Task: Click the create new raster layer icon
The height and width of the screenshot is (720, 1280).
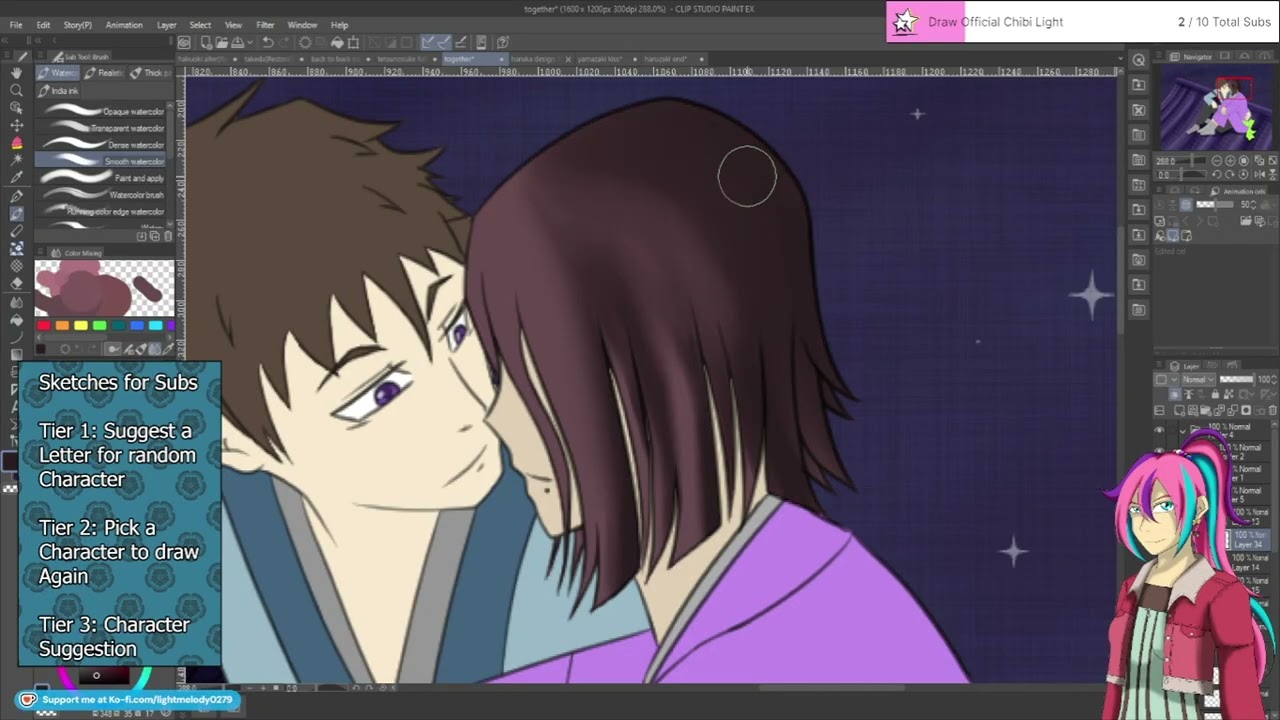Action: [x=1179, y=410]
